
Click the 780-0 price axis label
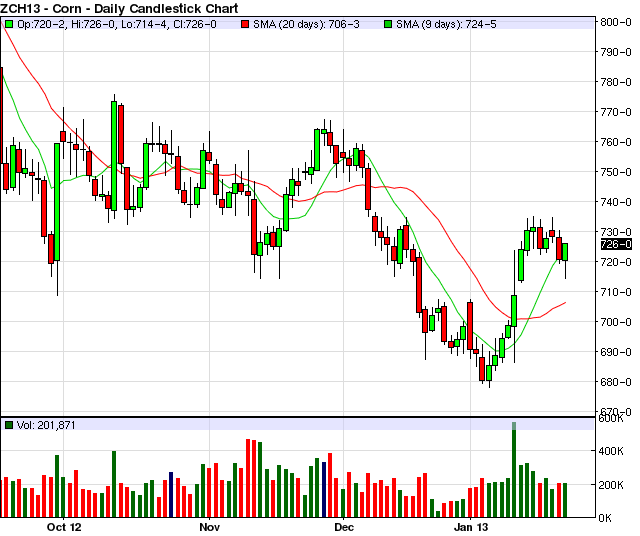tap(616, 82)
